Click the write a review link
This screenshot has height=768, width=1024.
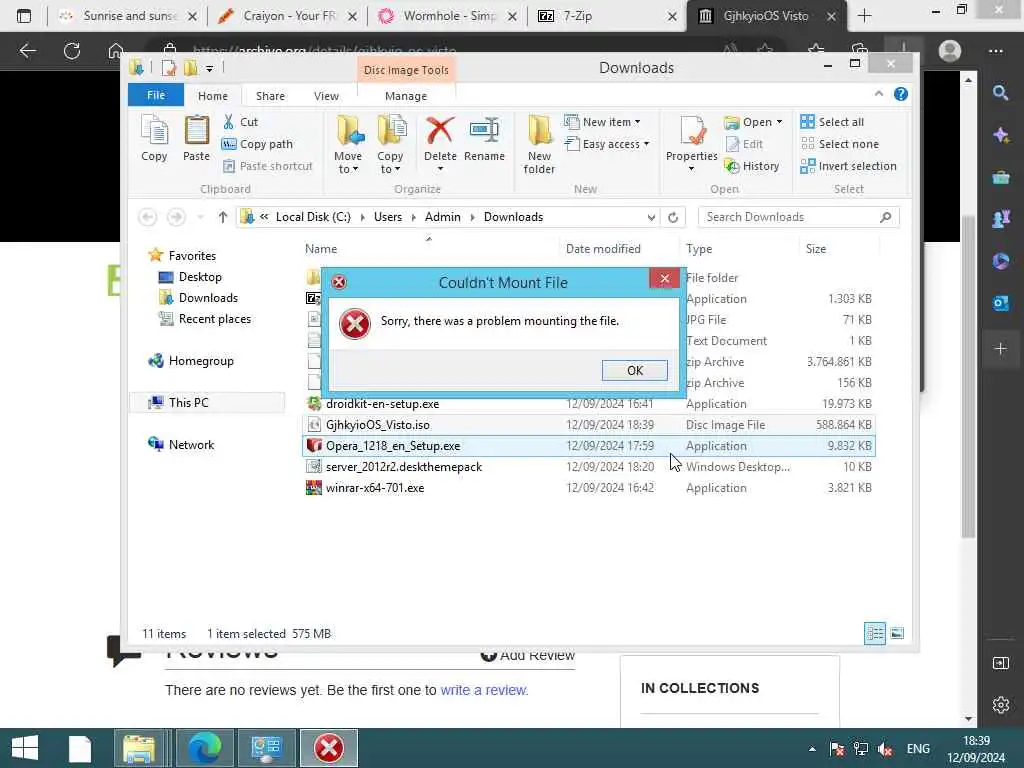point(484,690)
